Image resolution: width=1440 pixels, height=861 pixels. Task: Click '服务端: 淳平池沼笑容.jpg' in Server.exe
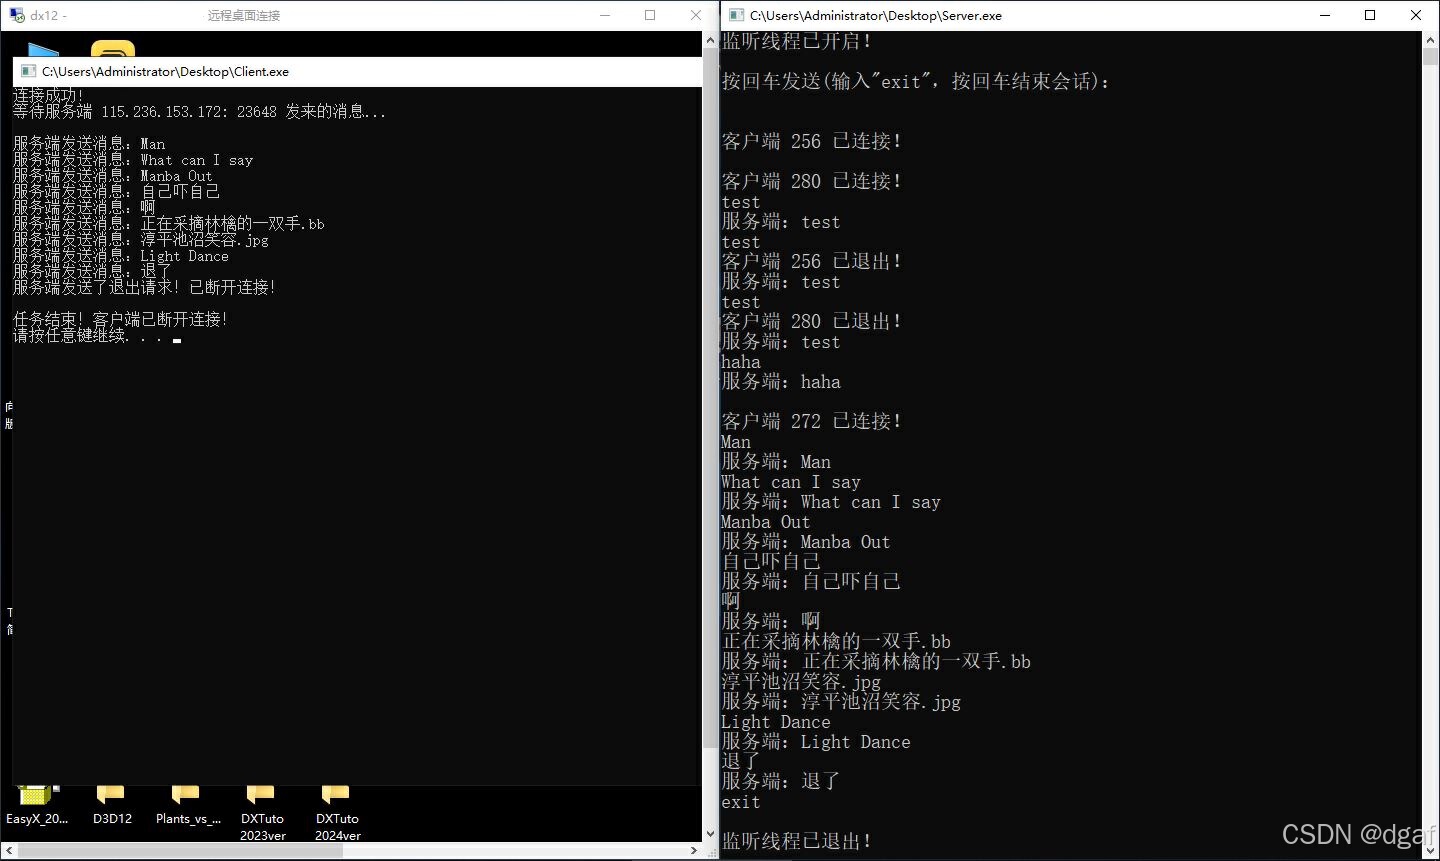(x=841, y=701)
